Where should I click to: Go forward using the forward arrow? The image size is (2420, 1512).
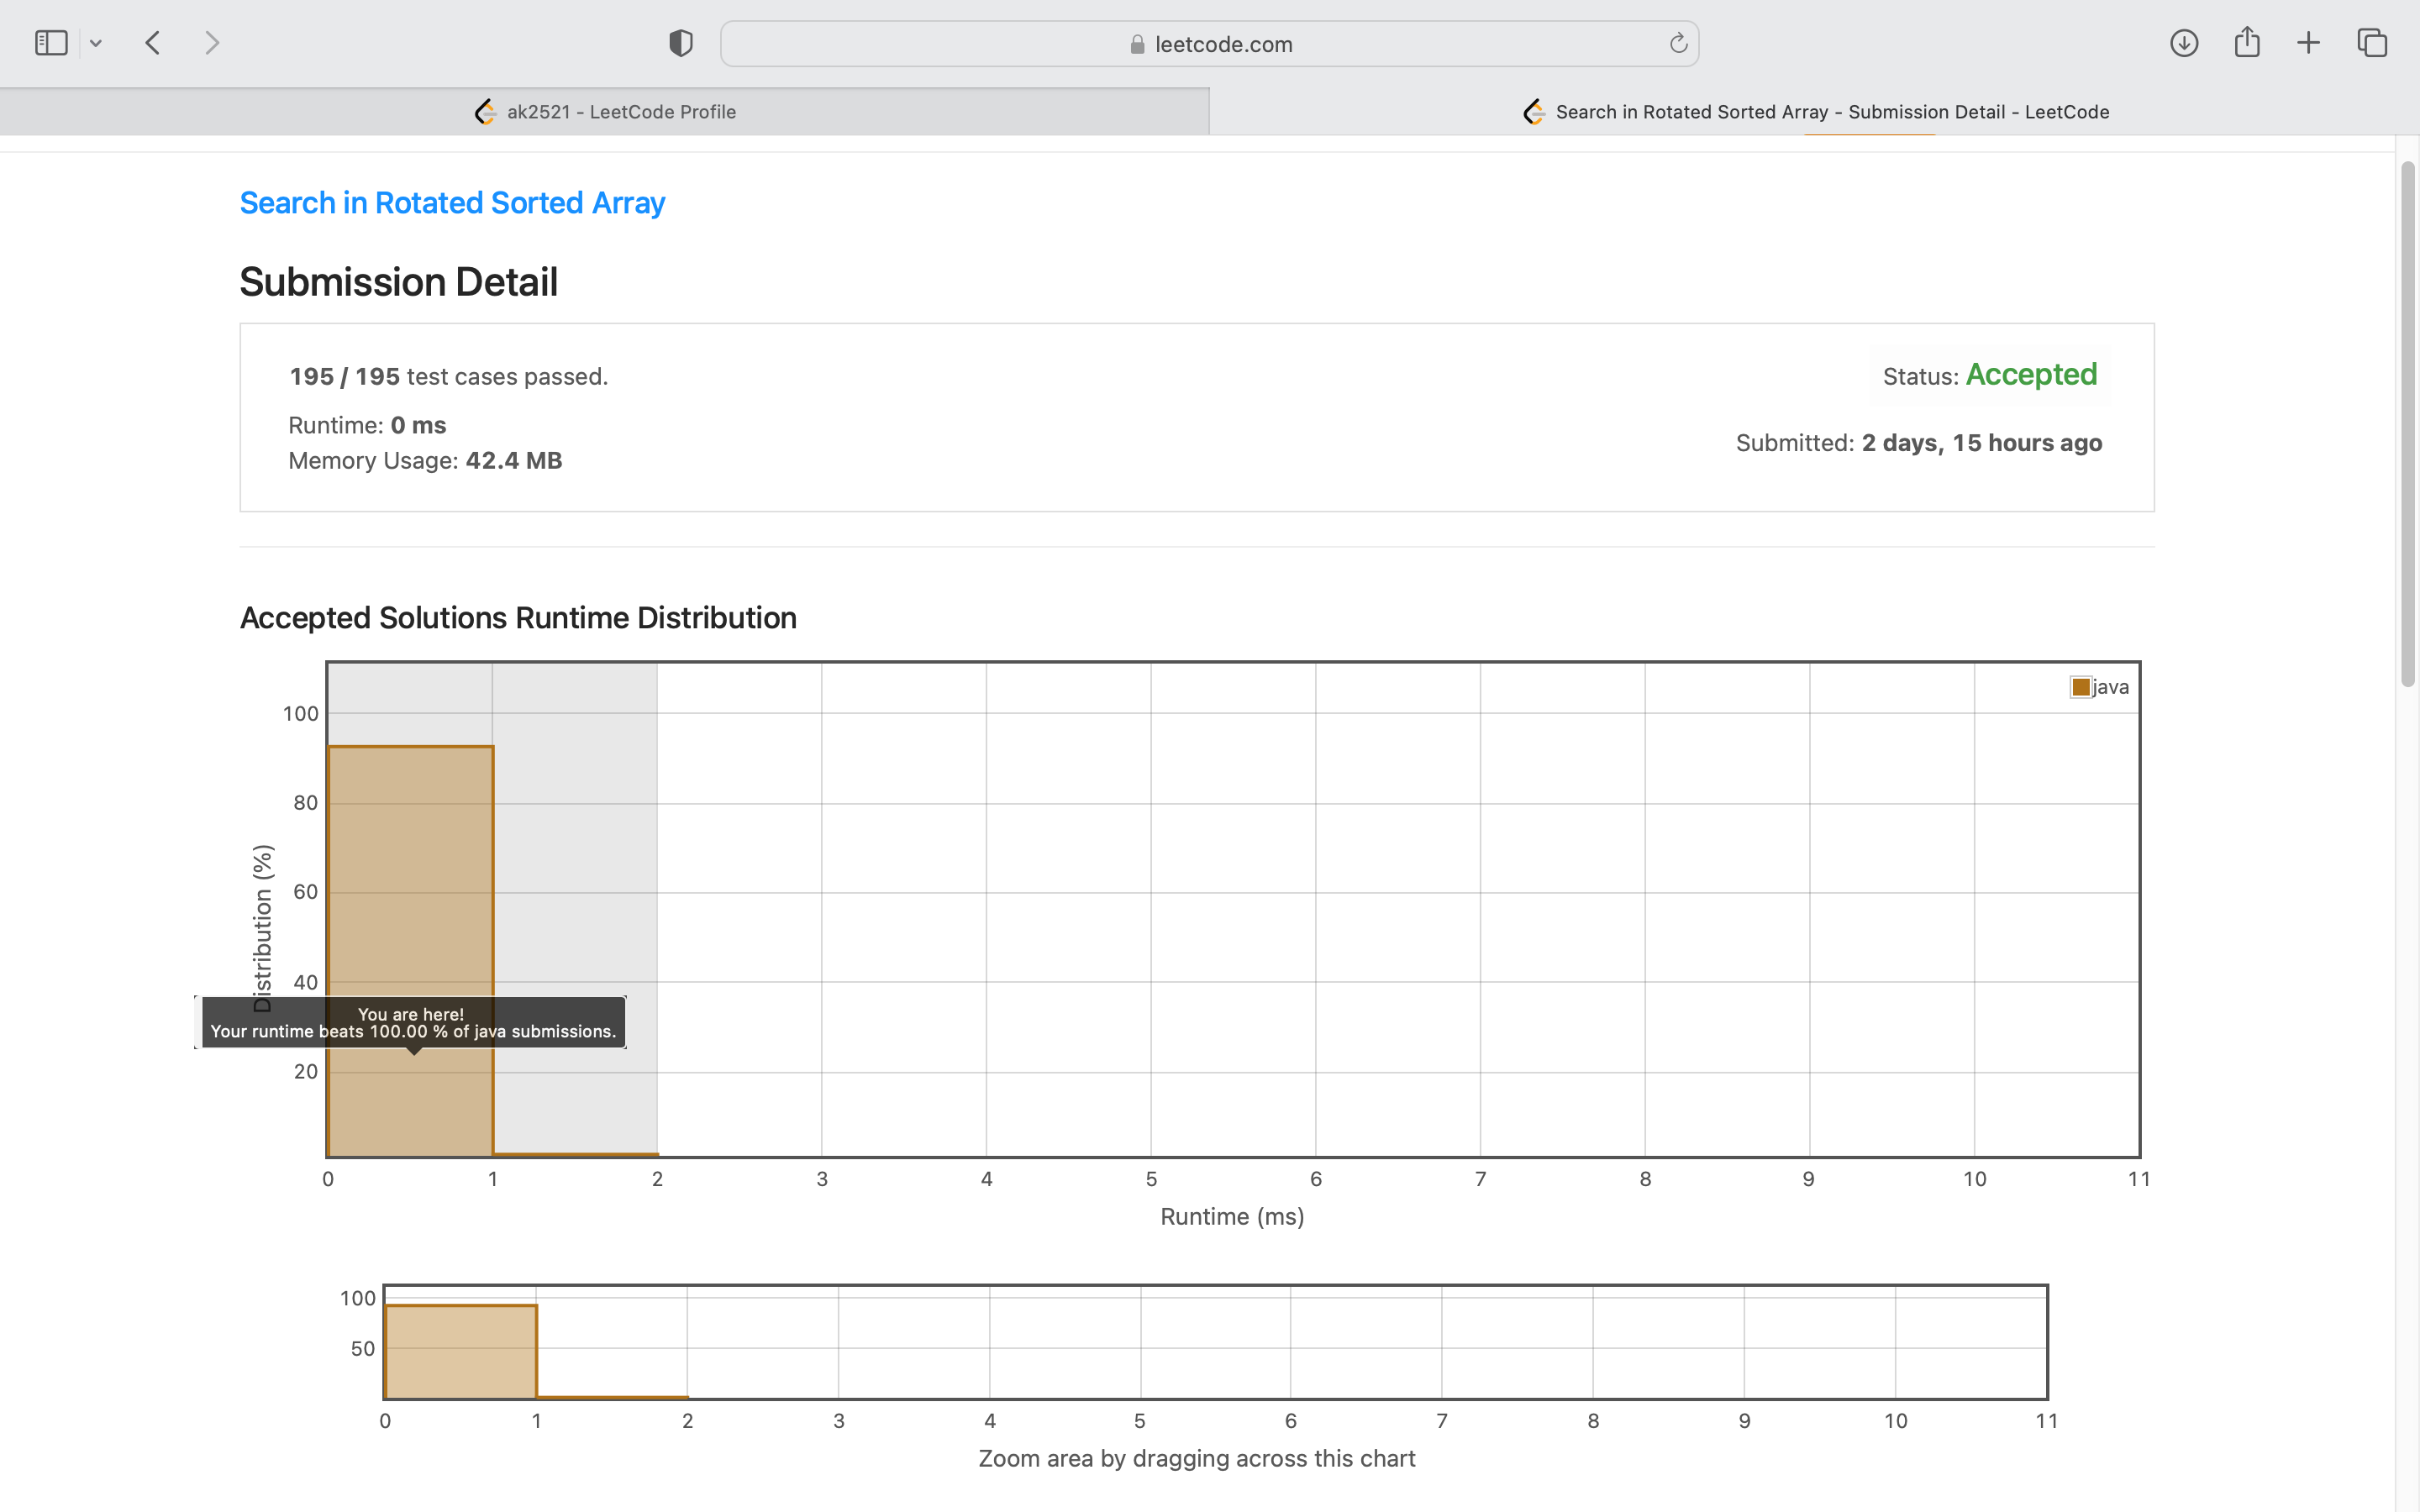point(211,43)
